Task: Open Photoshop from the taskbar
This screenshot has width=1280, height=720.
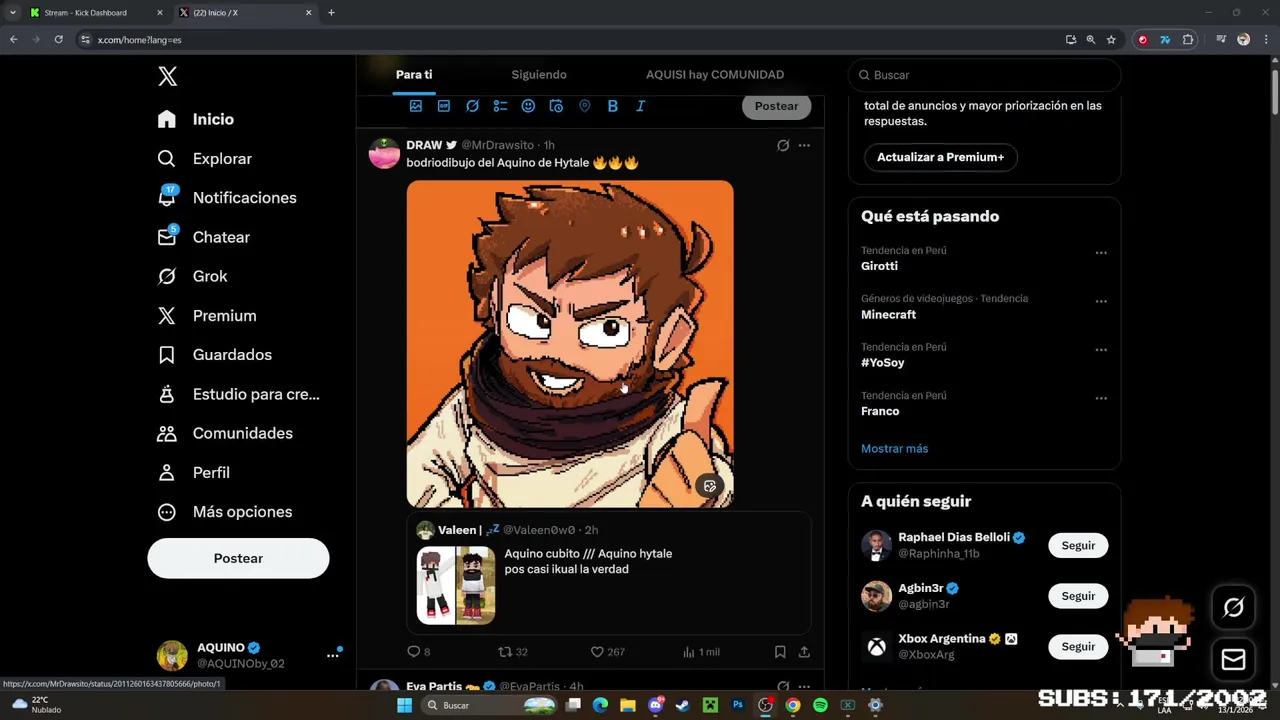Action: tap(738, 705)
